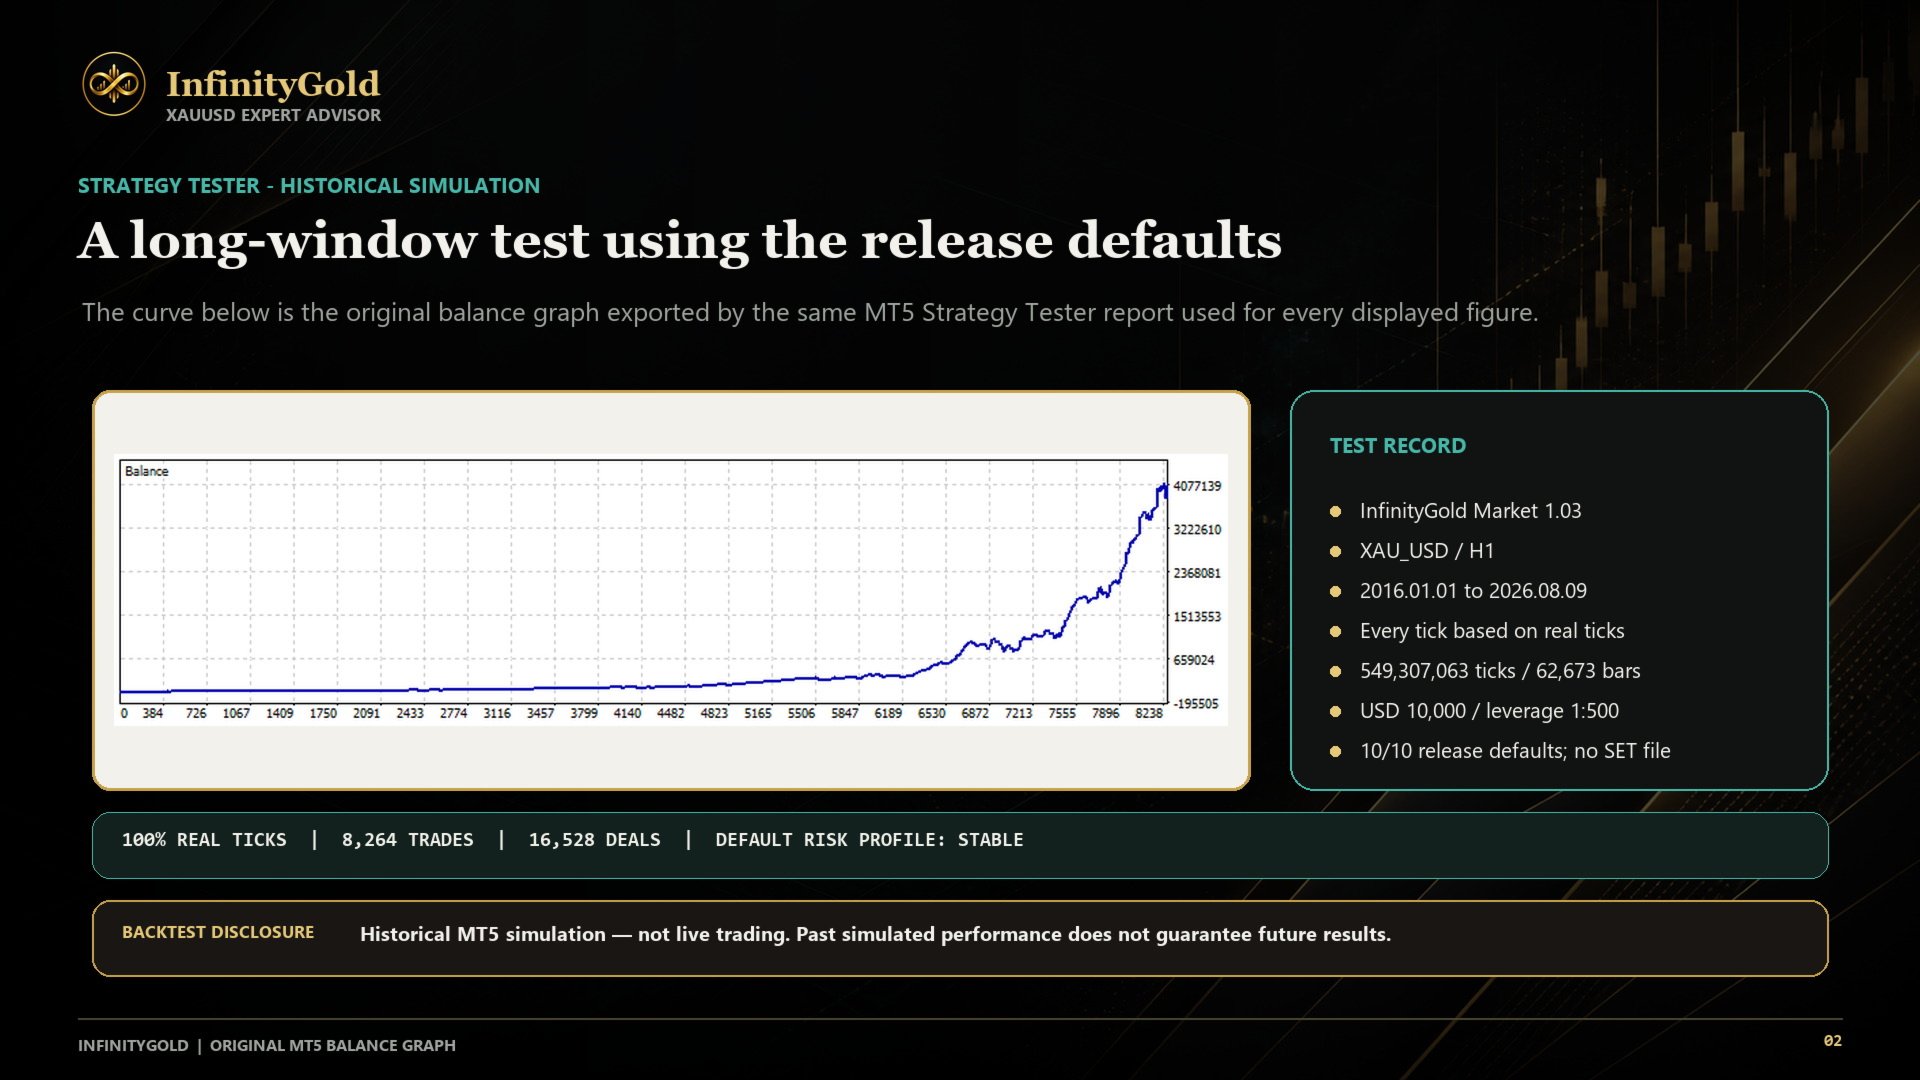Click the Balance label in the chart

[146, 471]
